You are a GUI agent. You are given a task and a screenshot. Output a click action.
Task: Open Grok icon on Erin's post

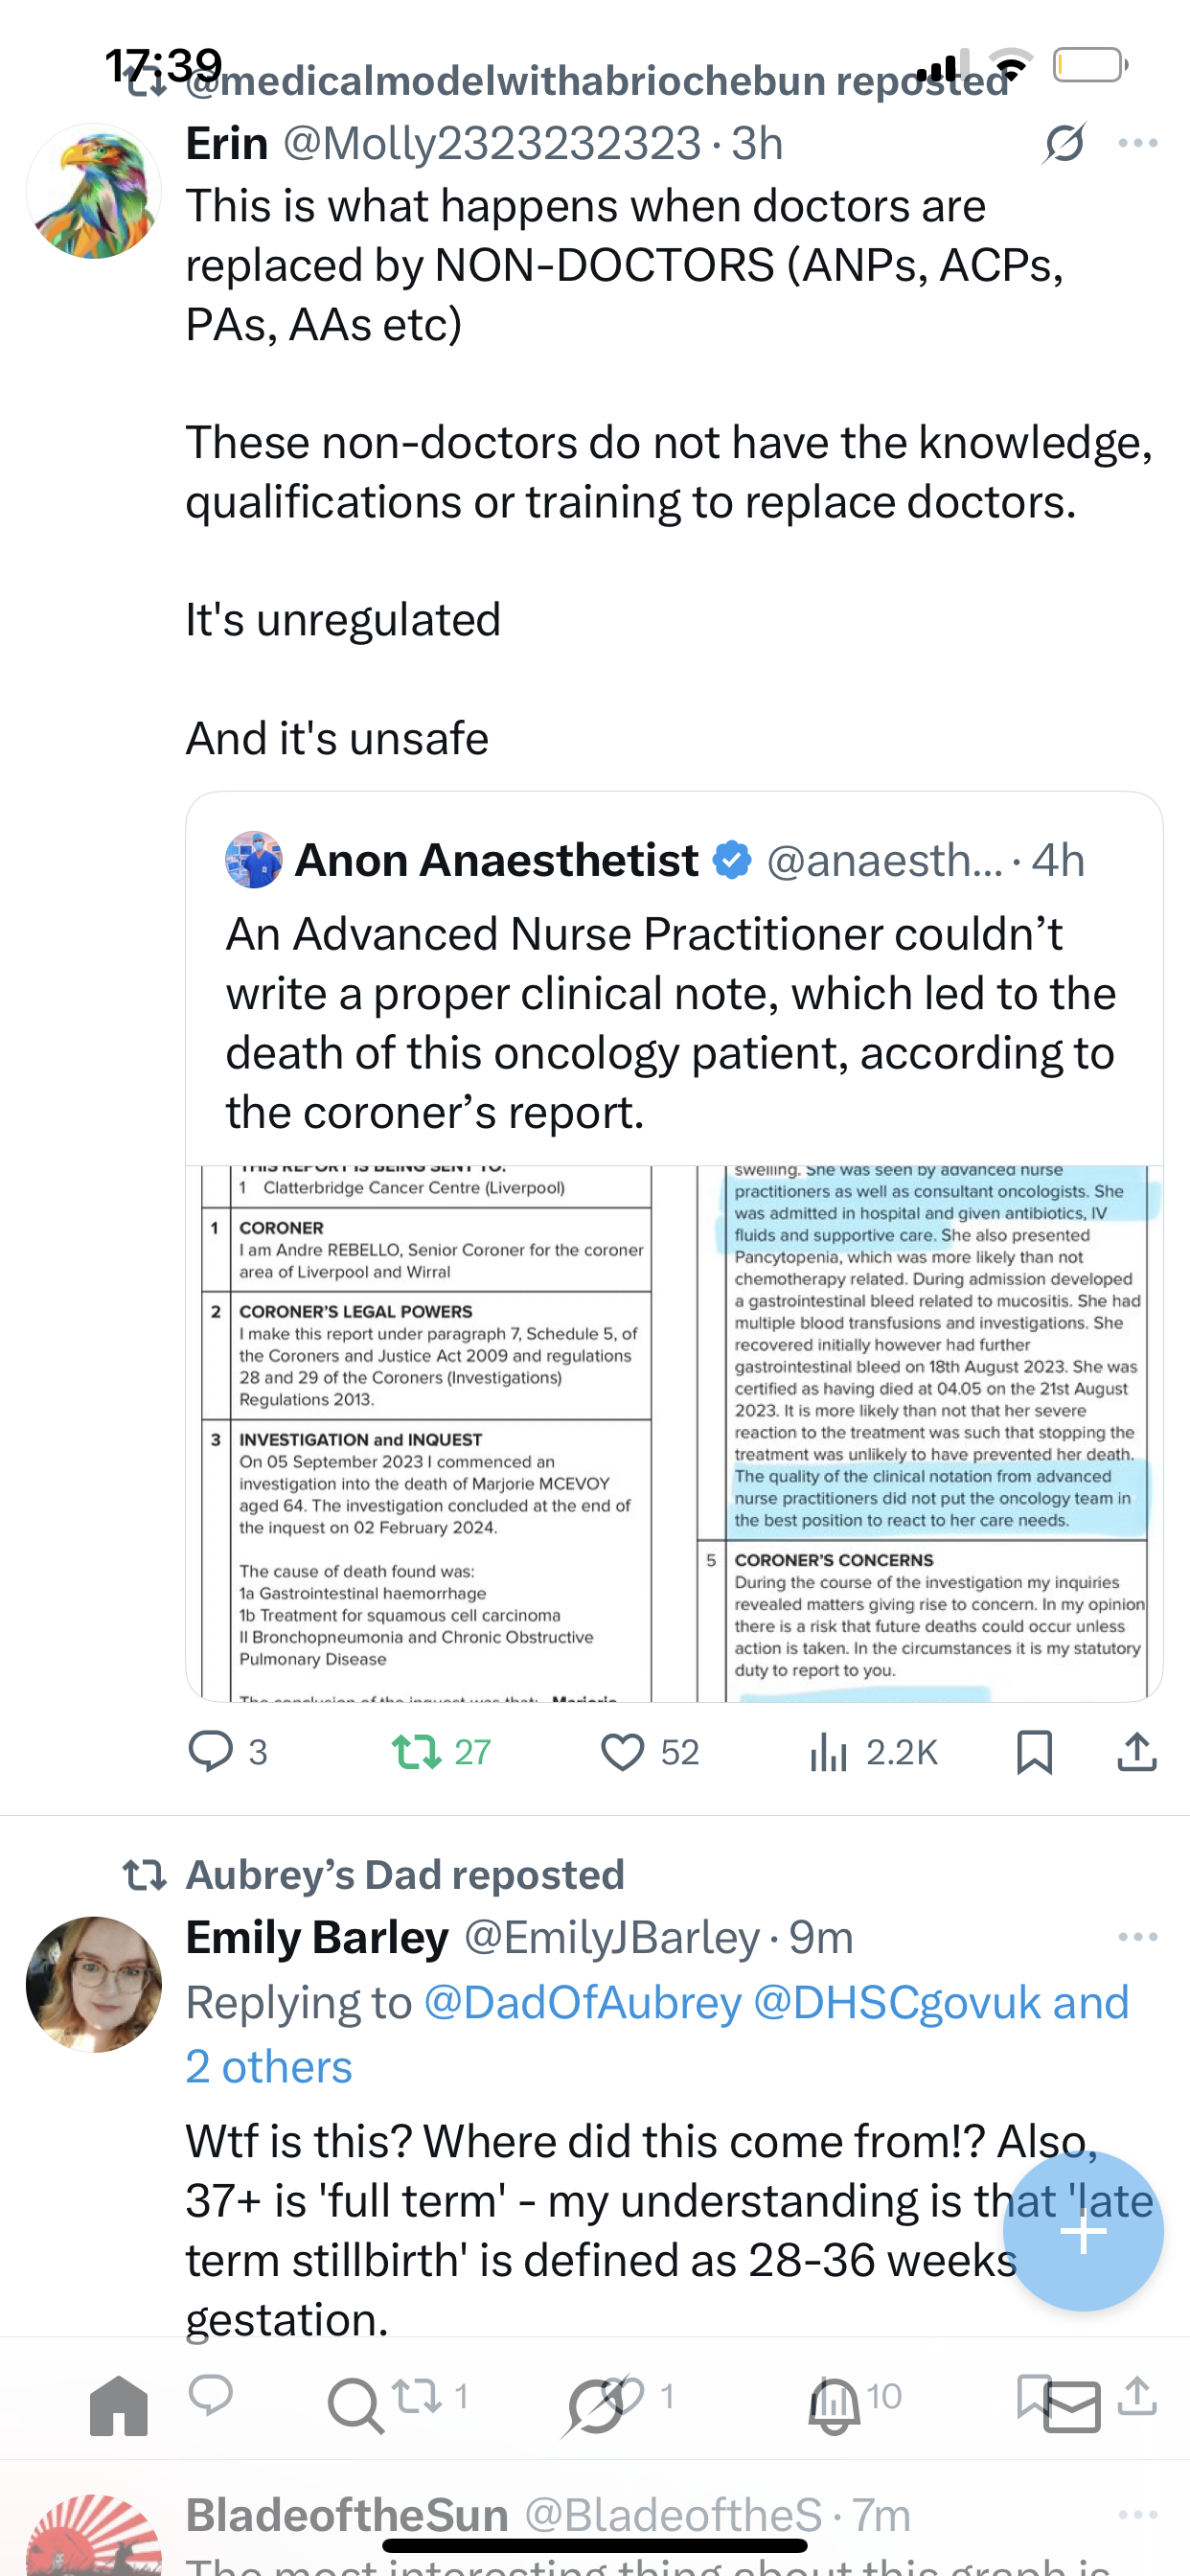pyautogui.click(x=1064, y=144)
